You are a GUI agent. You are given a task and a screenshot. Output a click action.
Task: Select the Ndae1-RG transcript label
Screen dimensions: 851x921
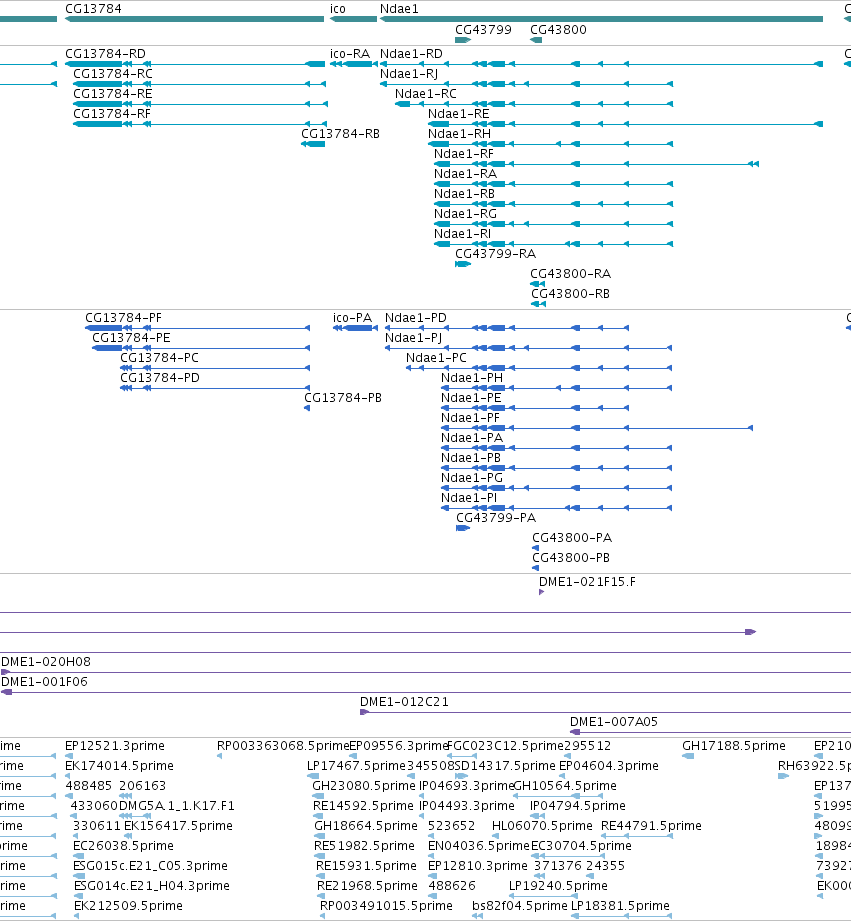point(466,214)
